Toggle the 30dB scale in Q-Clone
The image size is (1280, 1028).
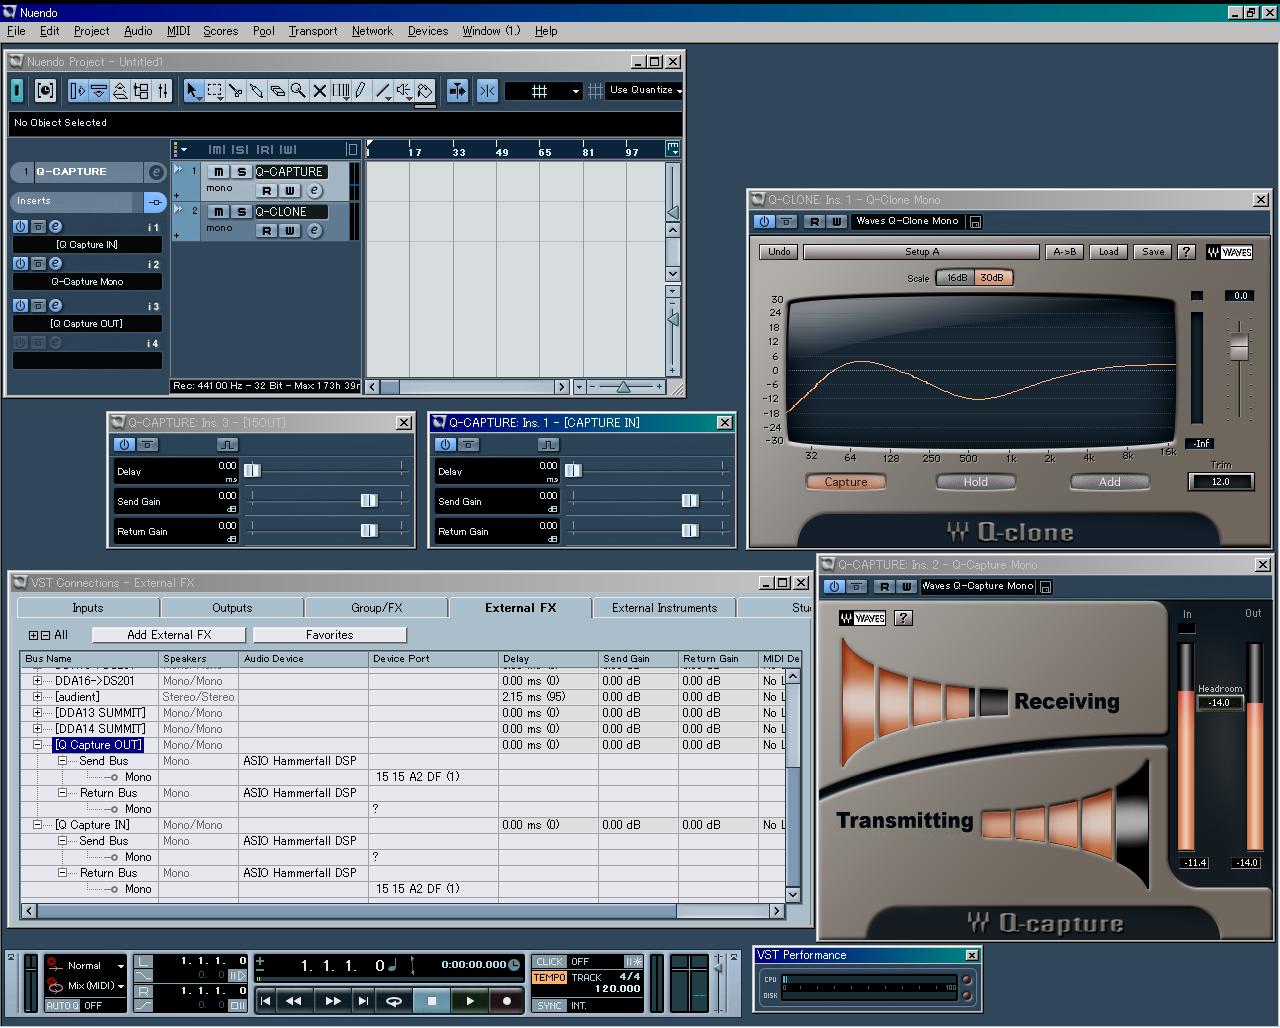[x=992, y=278]
